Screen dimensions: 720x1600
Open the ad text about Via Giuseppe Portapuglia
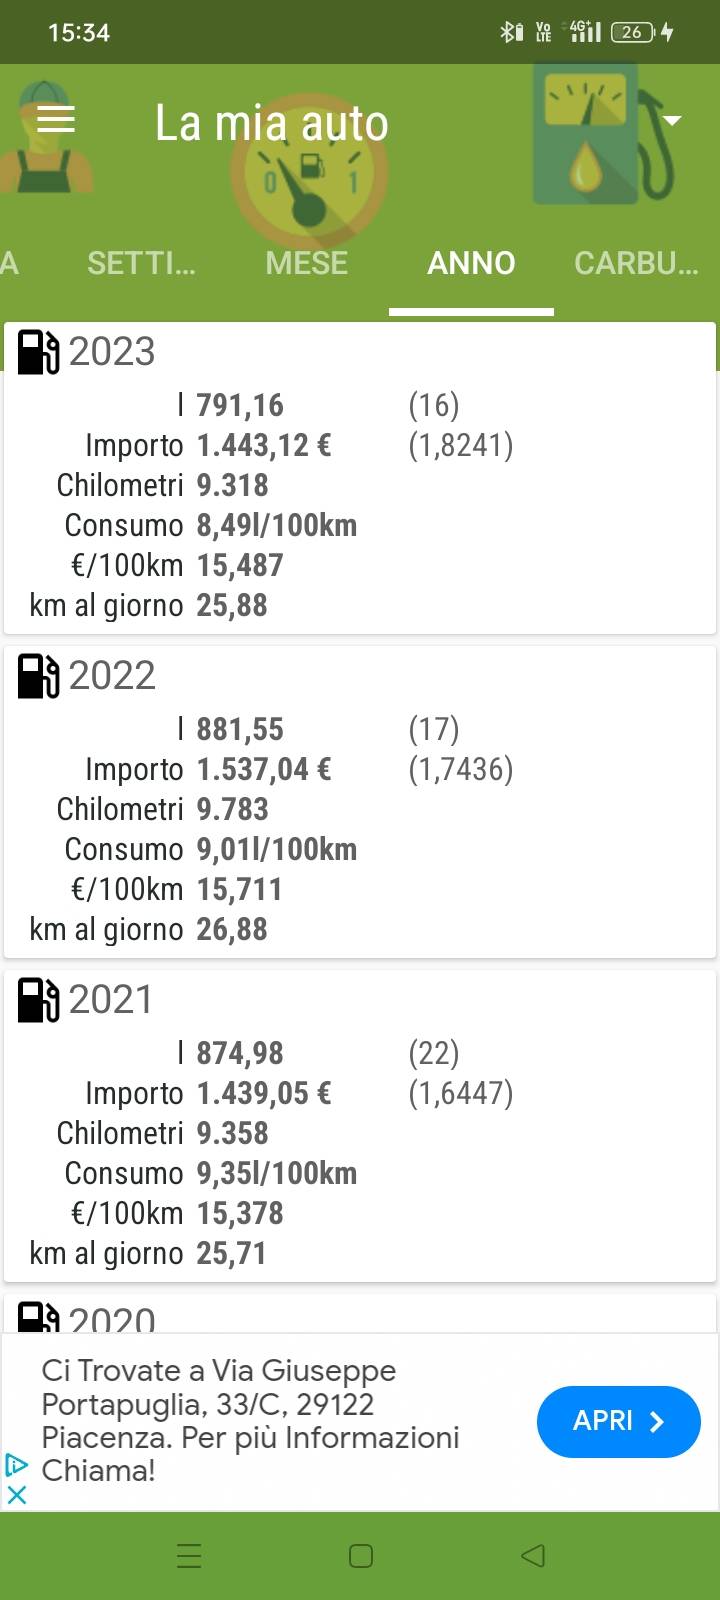coord(250,1421)
